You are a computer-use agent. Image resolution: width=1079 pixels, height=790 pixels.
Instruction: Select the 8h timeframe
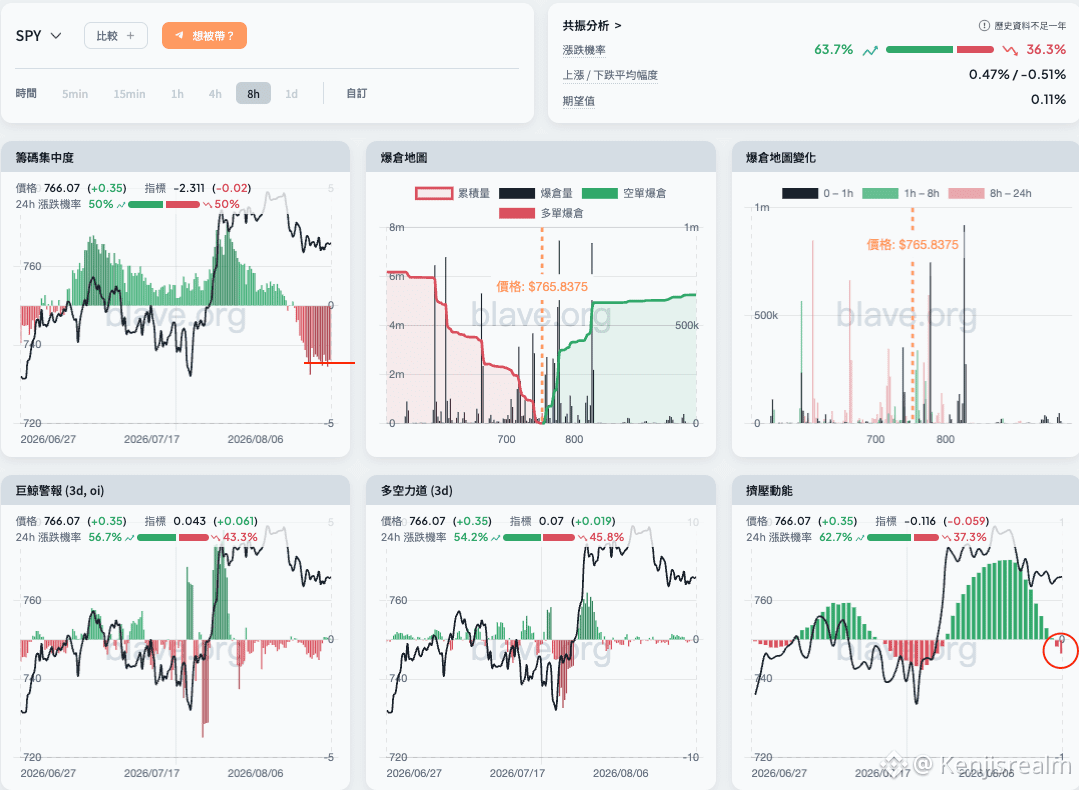[253, 94]
